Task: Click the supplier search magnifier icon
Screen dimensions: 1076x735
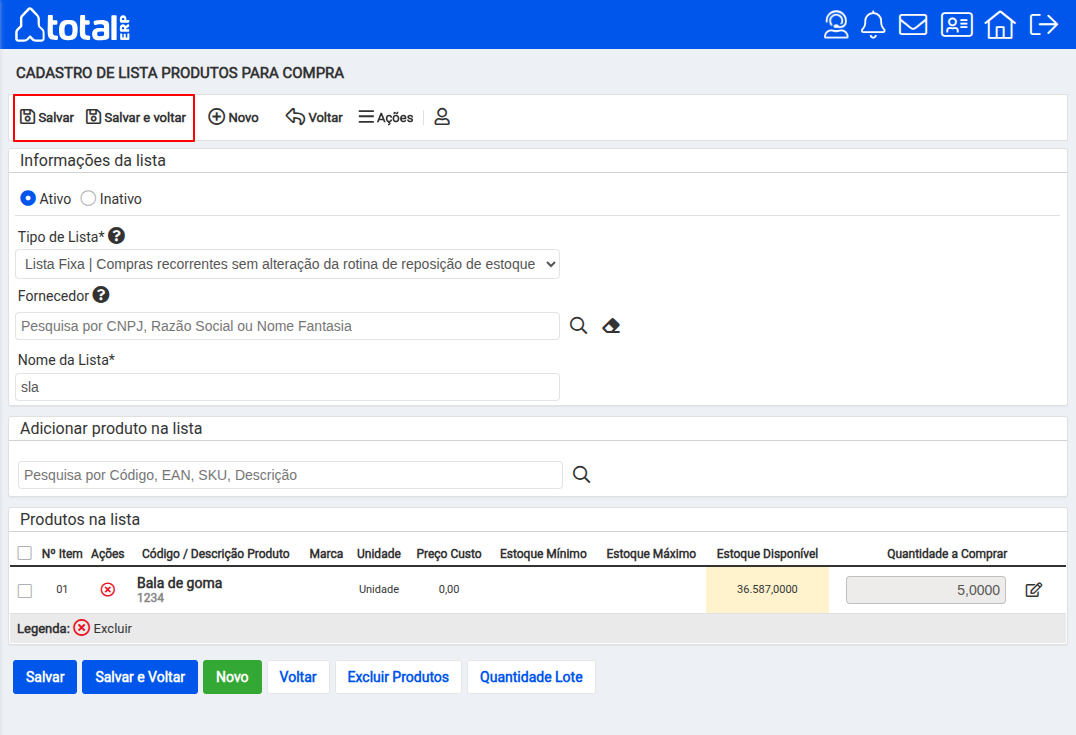Action: pos(578,326)
